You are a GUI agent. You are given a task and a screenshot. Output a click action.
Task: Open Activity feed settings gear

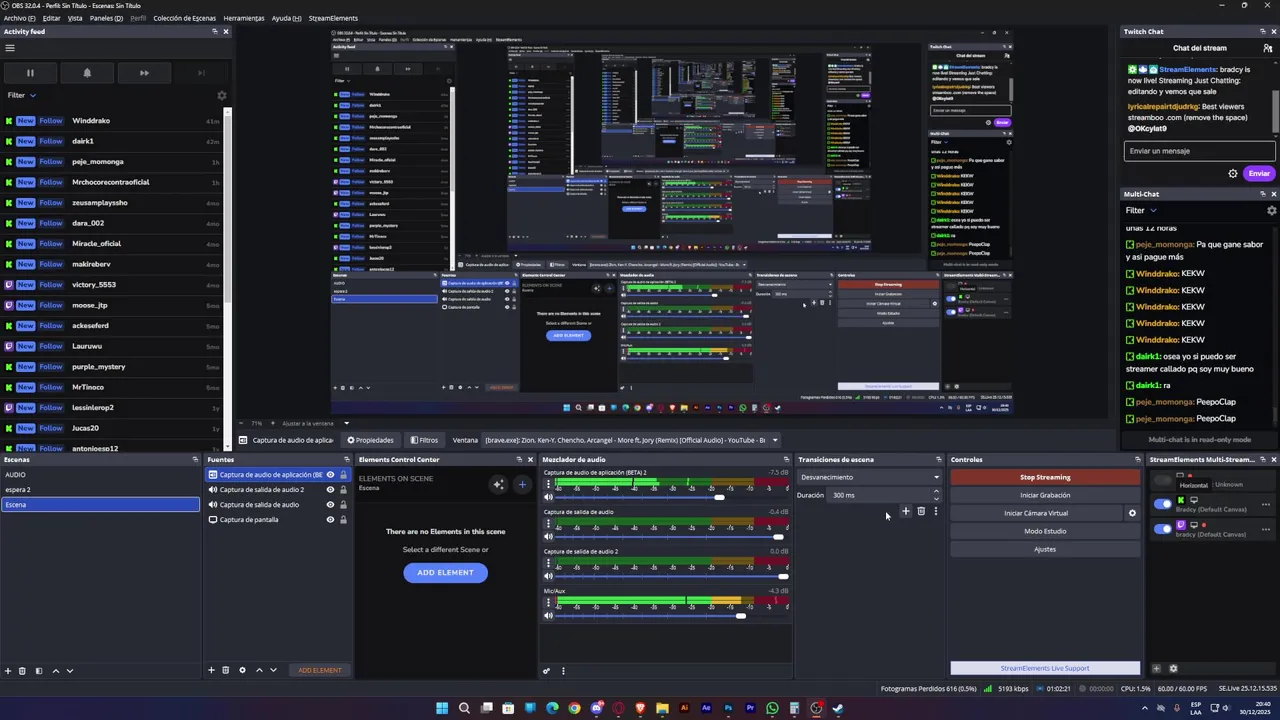222,96
